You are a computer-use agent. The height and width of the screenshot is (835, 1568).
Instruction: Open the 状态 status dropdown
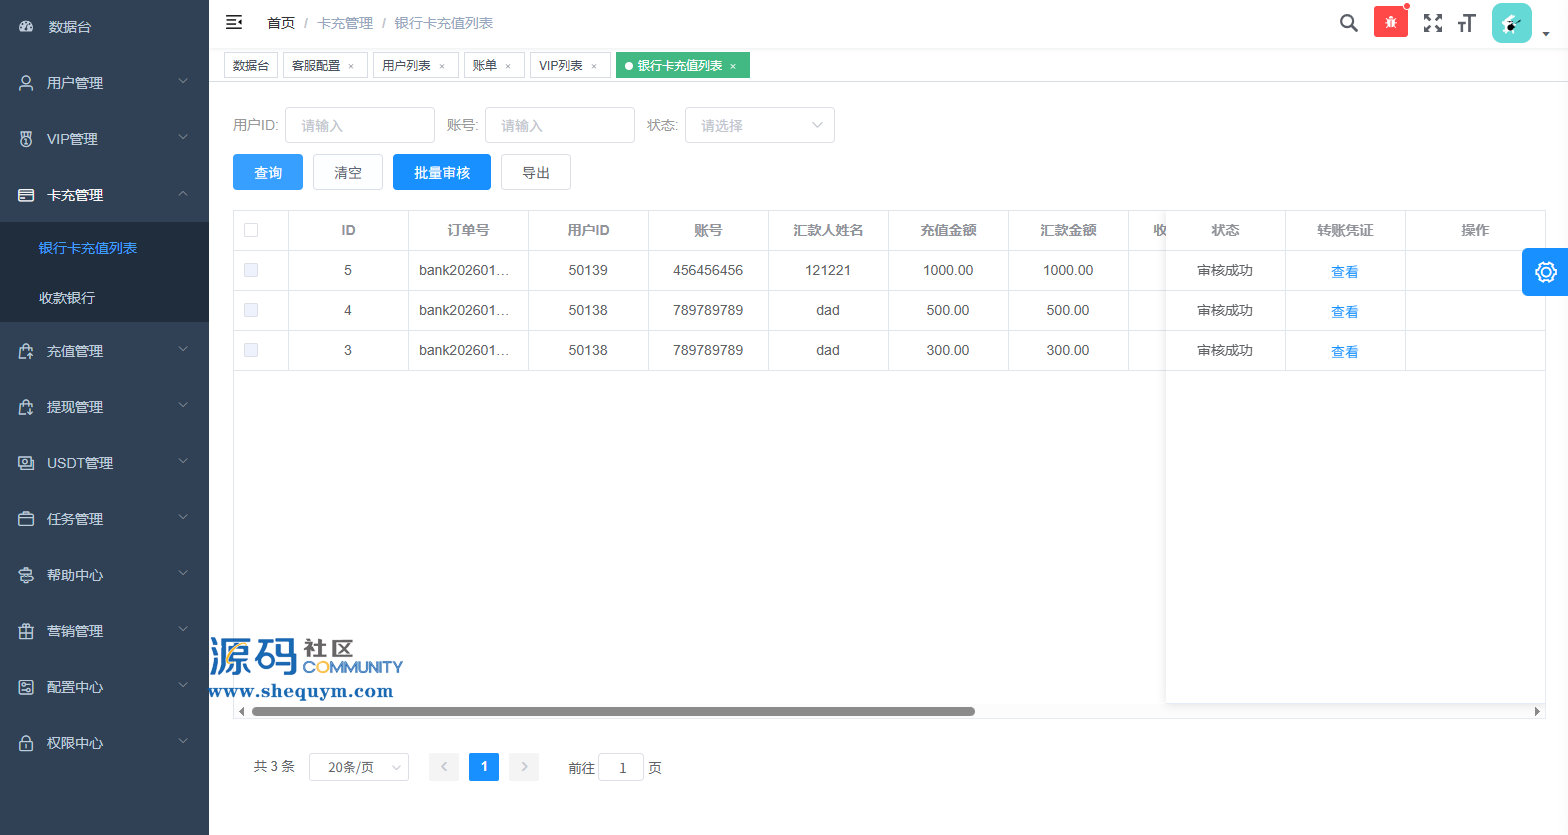pos(759,125)
